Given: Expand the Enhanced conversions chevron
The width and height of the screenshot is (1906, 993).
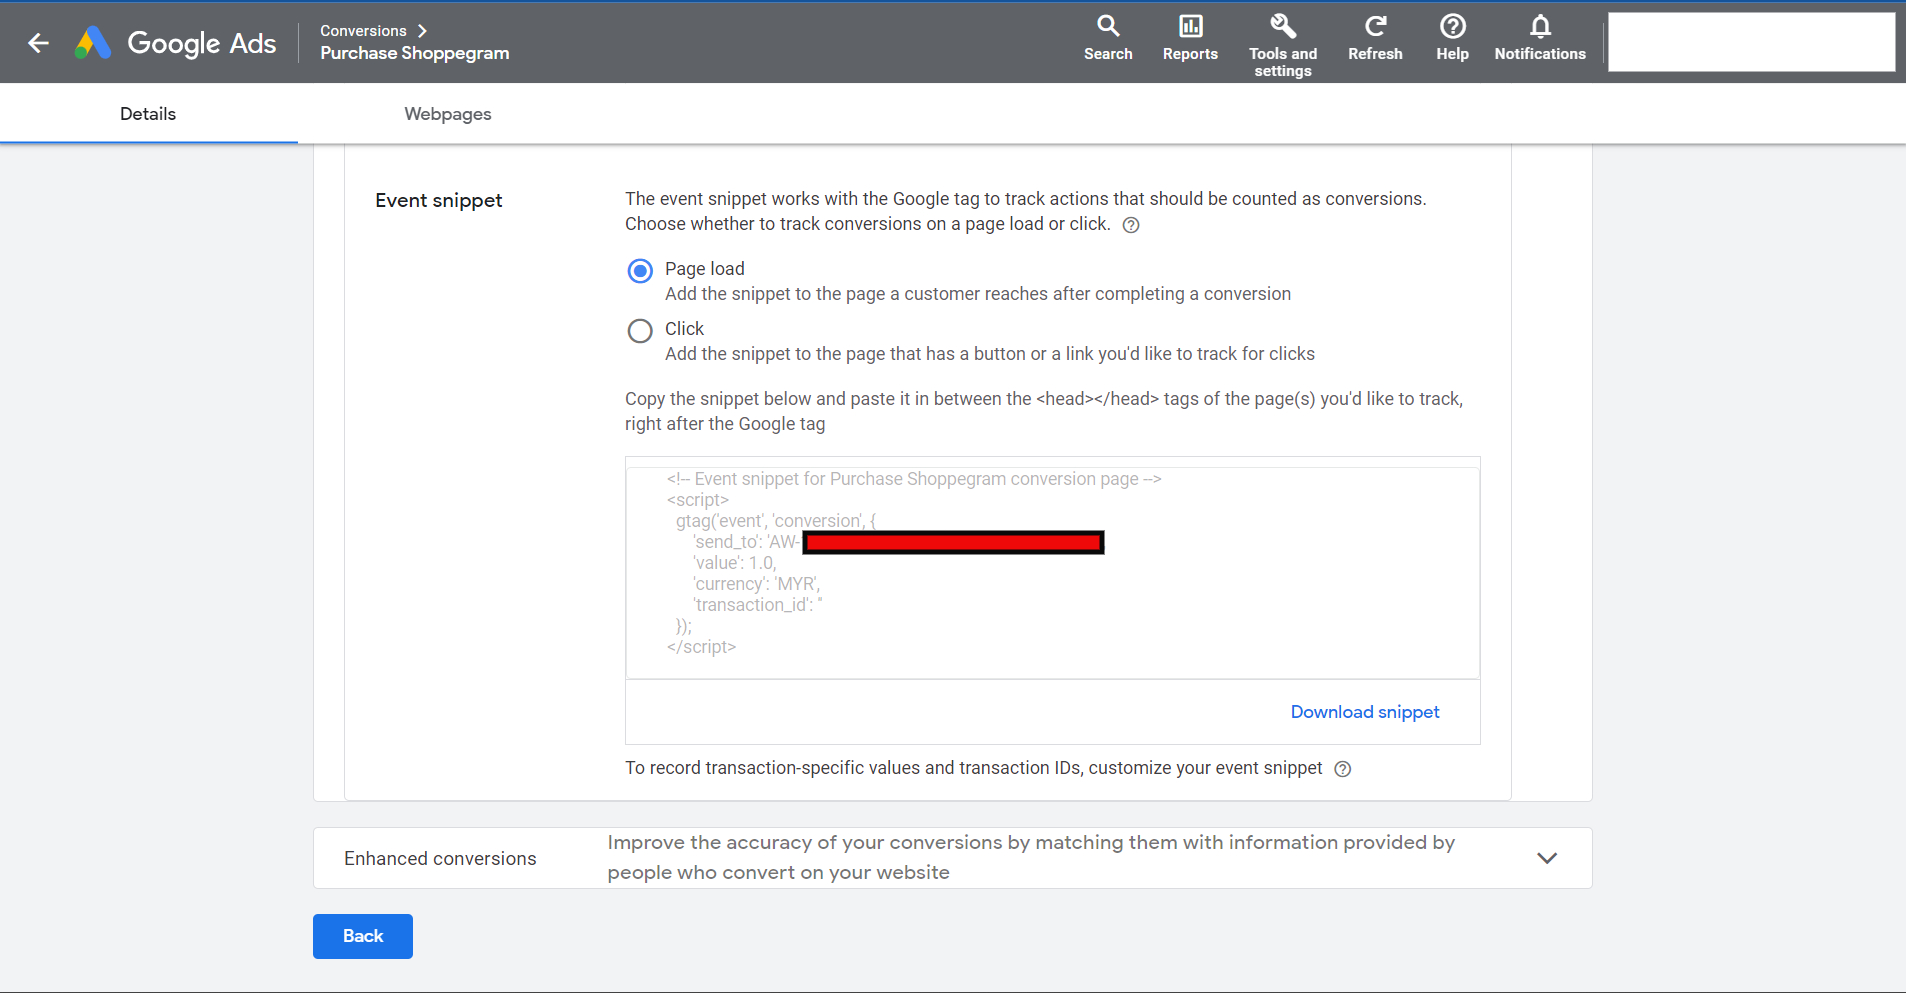Looking at the screenshot, I should [x=1547, y=858].
